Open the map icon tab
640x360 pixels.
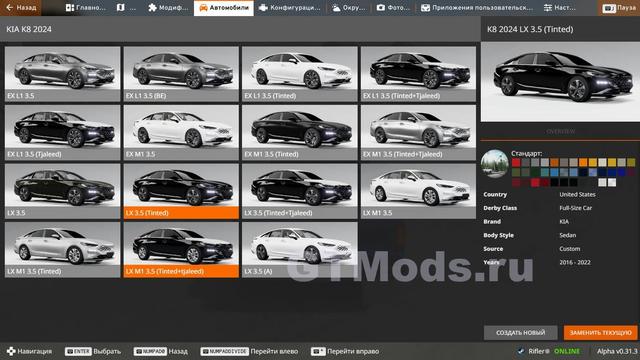coord(126,7)
